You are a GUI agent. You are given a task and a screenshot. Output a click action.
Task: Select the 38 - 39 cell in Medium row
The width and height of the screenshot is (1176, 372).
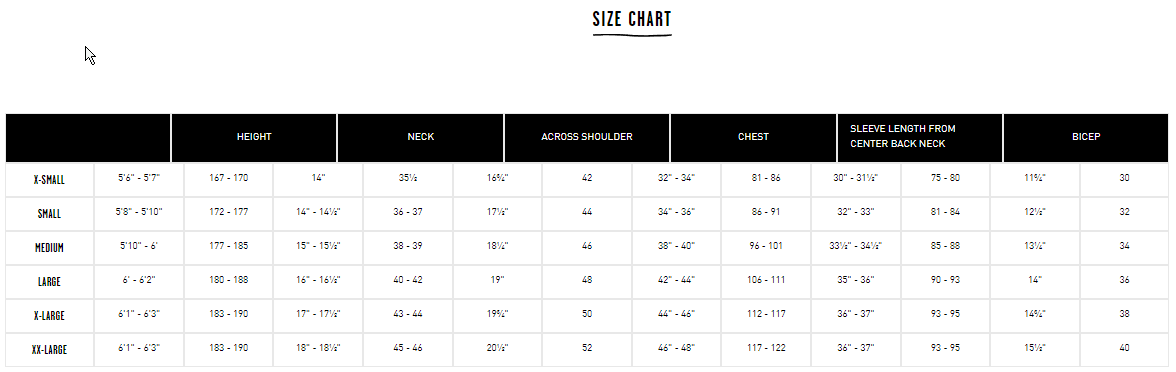click(x=408, y=246)
